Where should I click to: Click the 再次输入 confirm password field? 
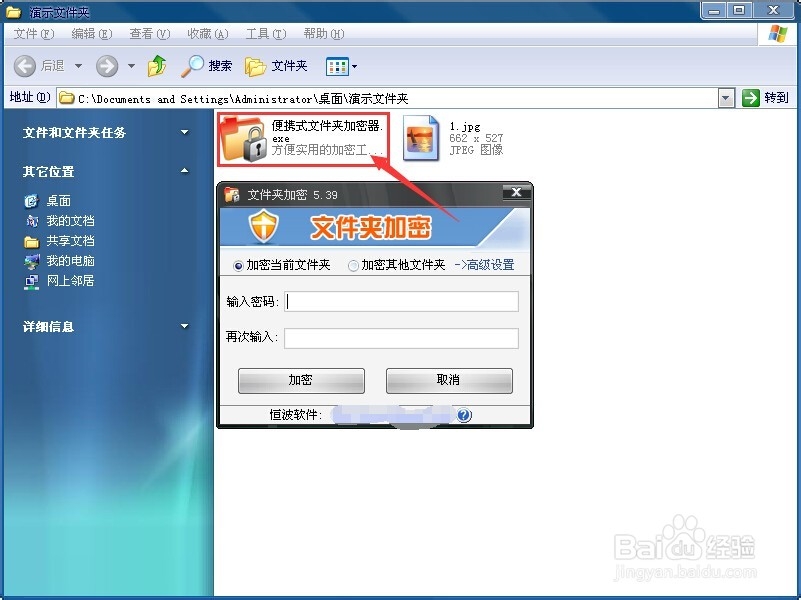(402, 338)
